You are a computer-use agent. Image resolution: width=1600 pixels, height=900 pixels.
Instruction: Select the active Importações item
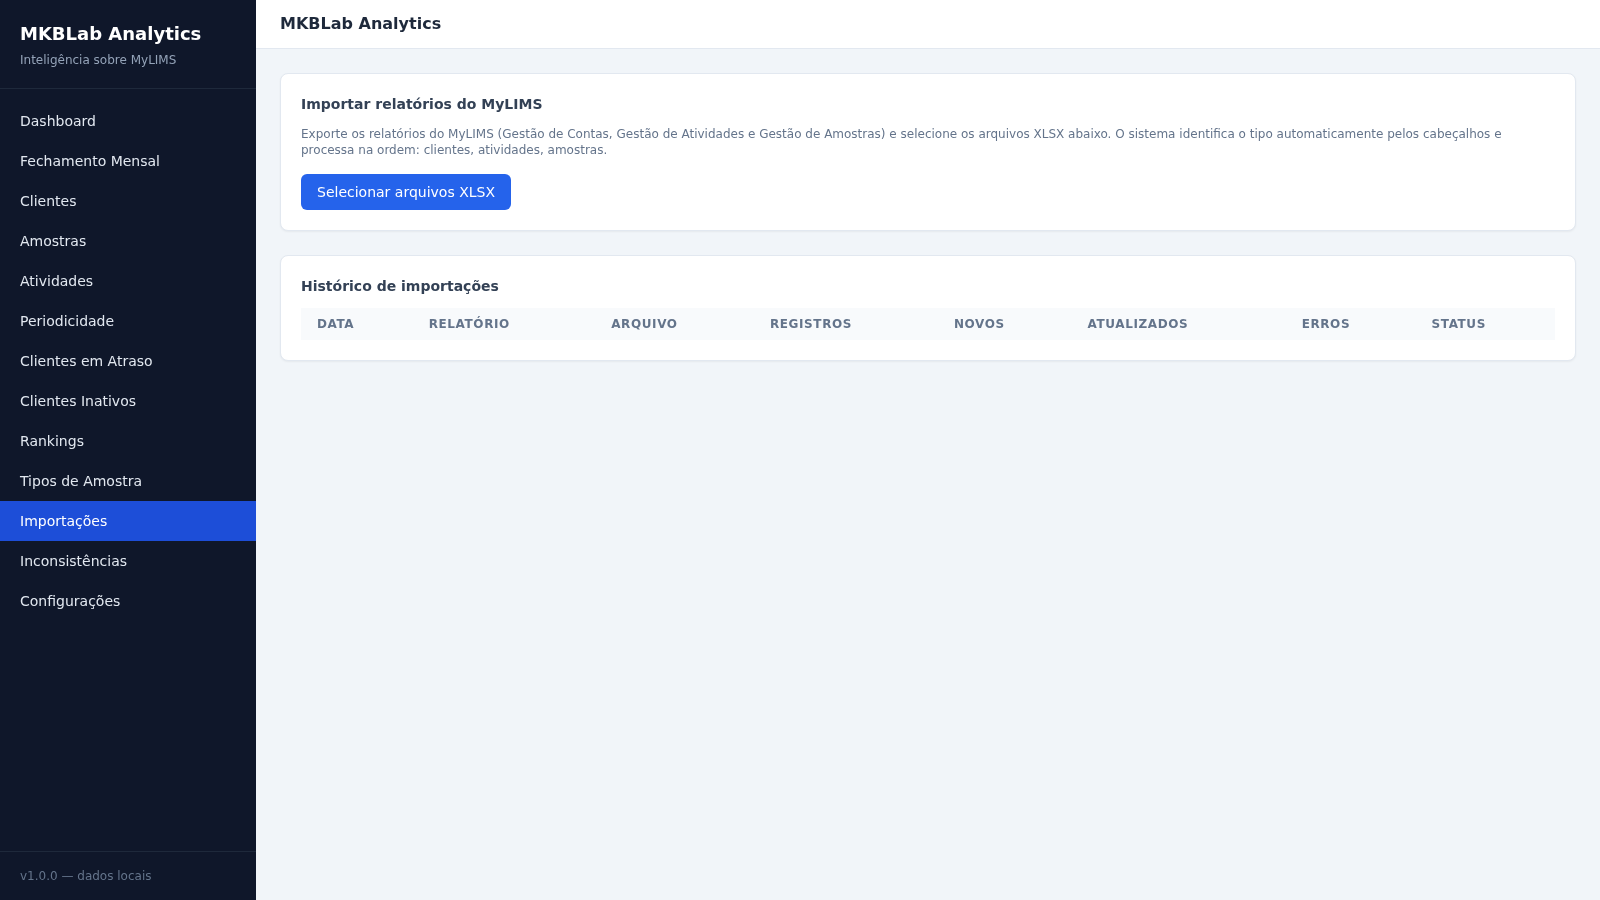(128, 521)
